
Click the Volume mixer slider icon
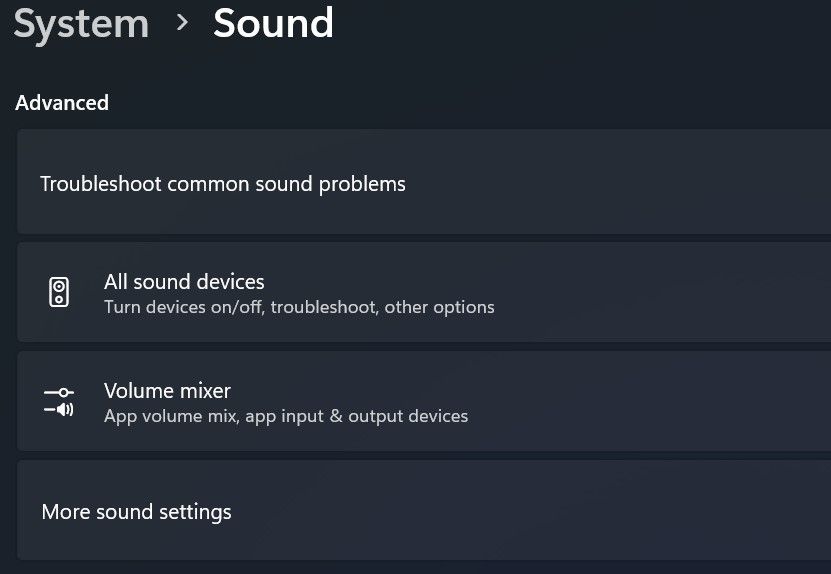click(59, 402)
